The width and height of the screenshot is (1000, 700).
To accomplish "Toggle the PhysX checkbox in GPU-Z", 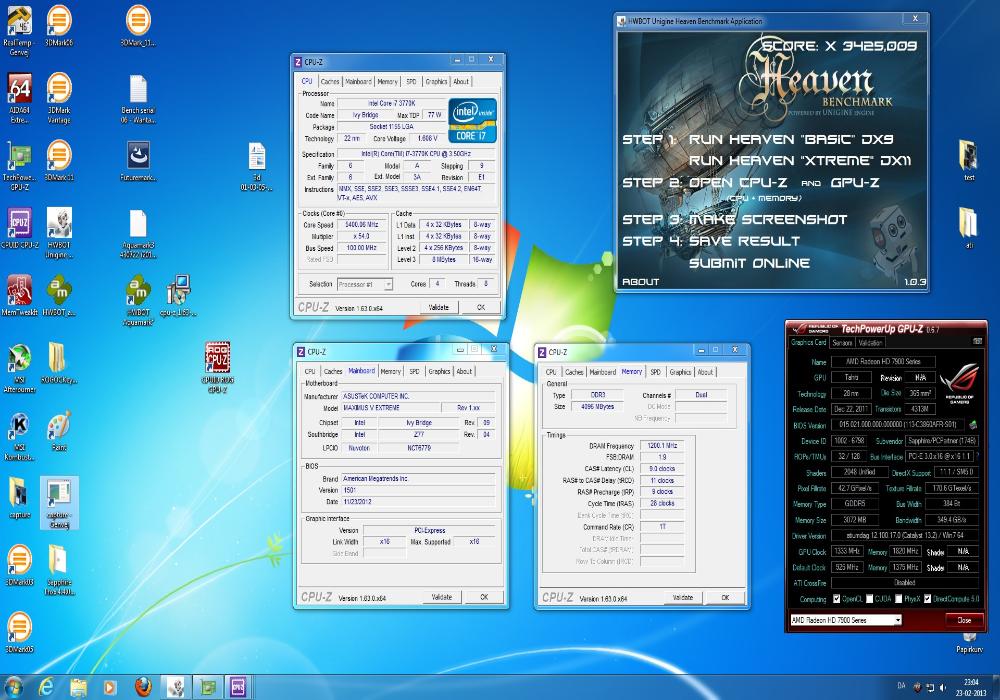I will [898, 599].
